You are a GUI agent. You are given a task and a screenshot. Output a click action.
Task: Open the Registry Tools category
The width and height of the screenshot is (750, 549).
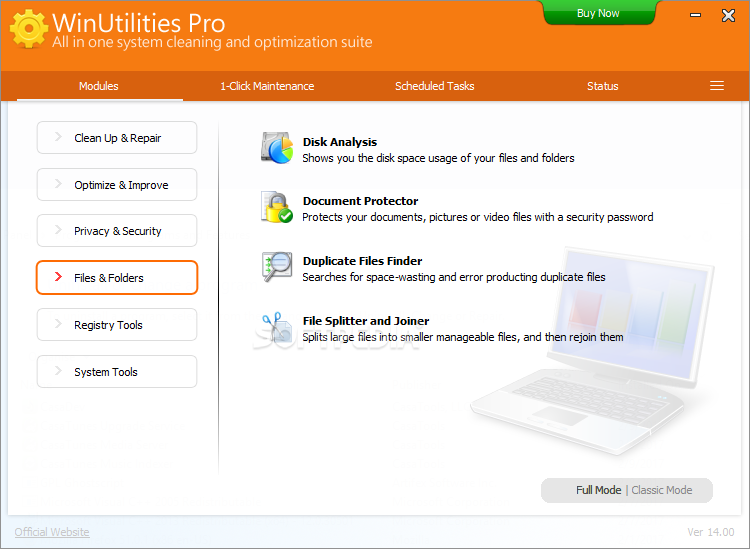click(x=117, y=324)
